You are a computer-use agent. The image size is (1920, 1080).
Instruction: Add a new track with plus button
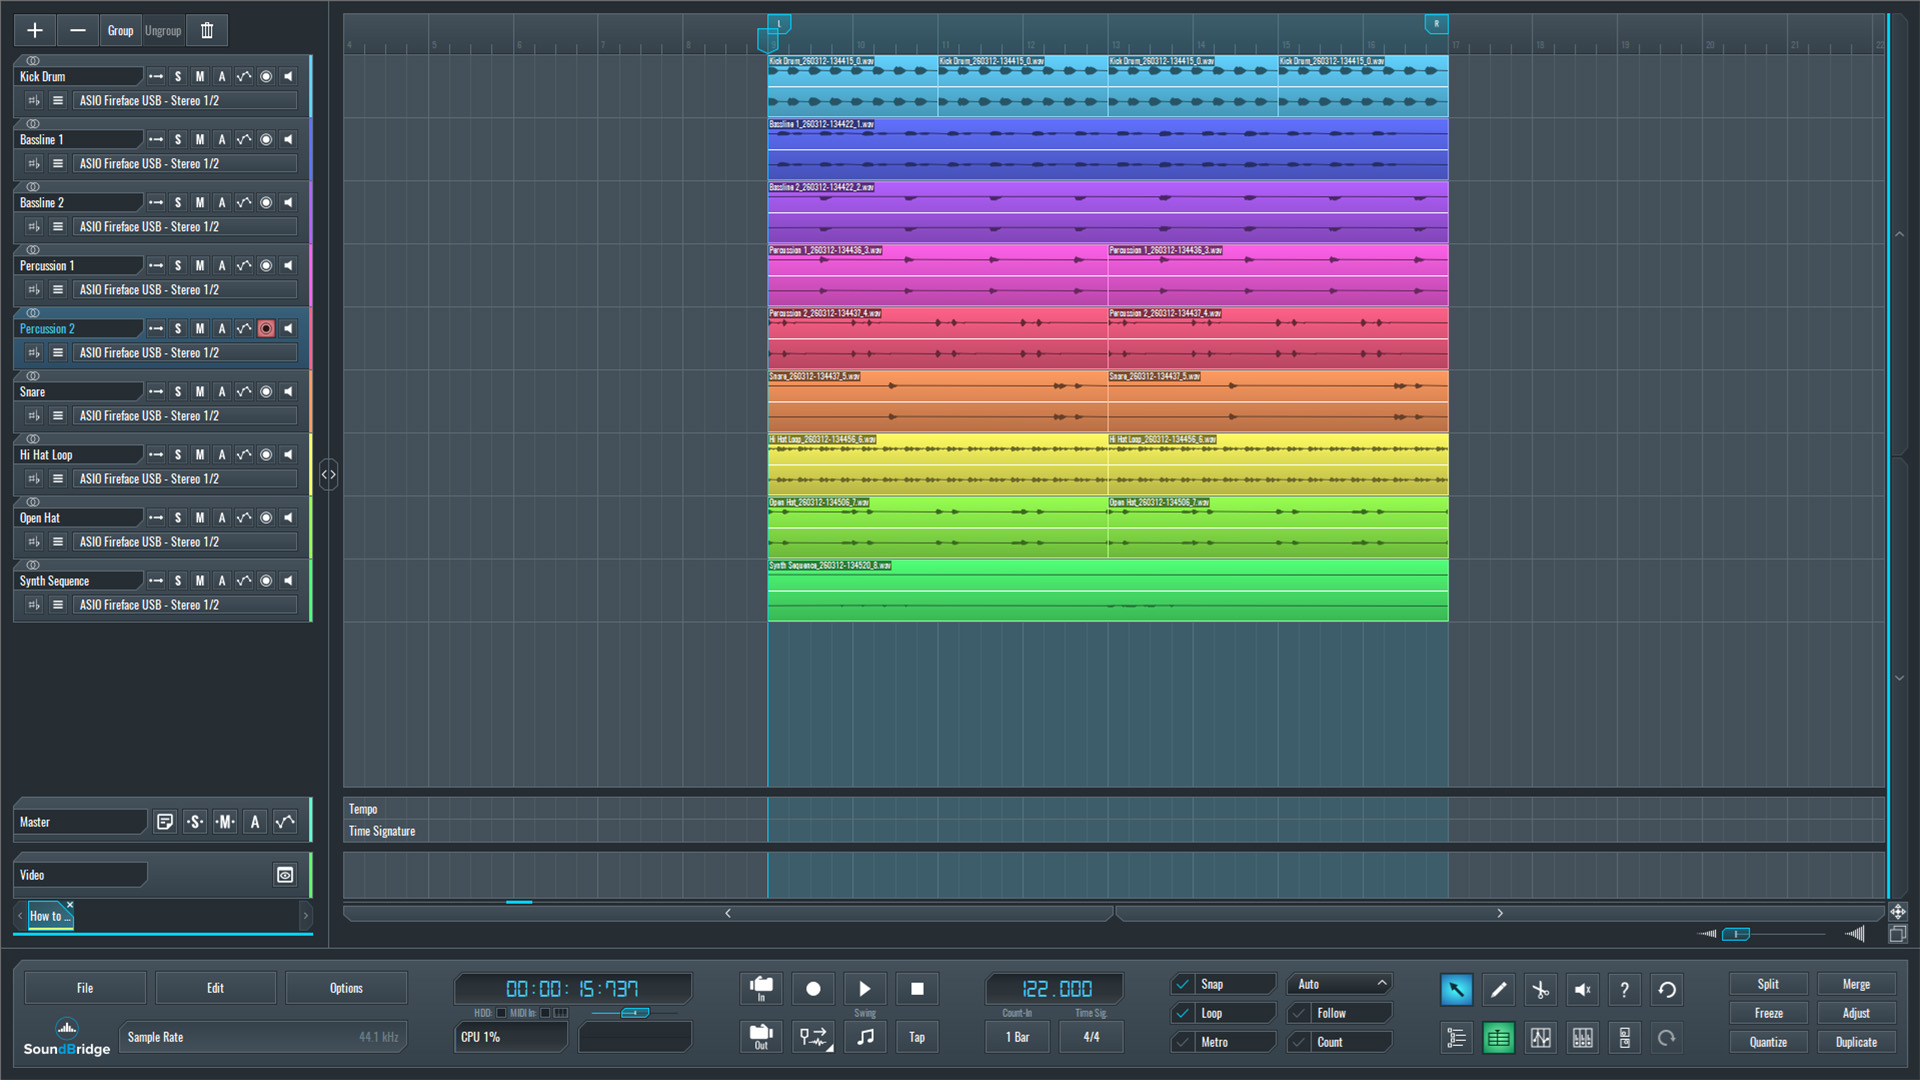click(35, 30)
